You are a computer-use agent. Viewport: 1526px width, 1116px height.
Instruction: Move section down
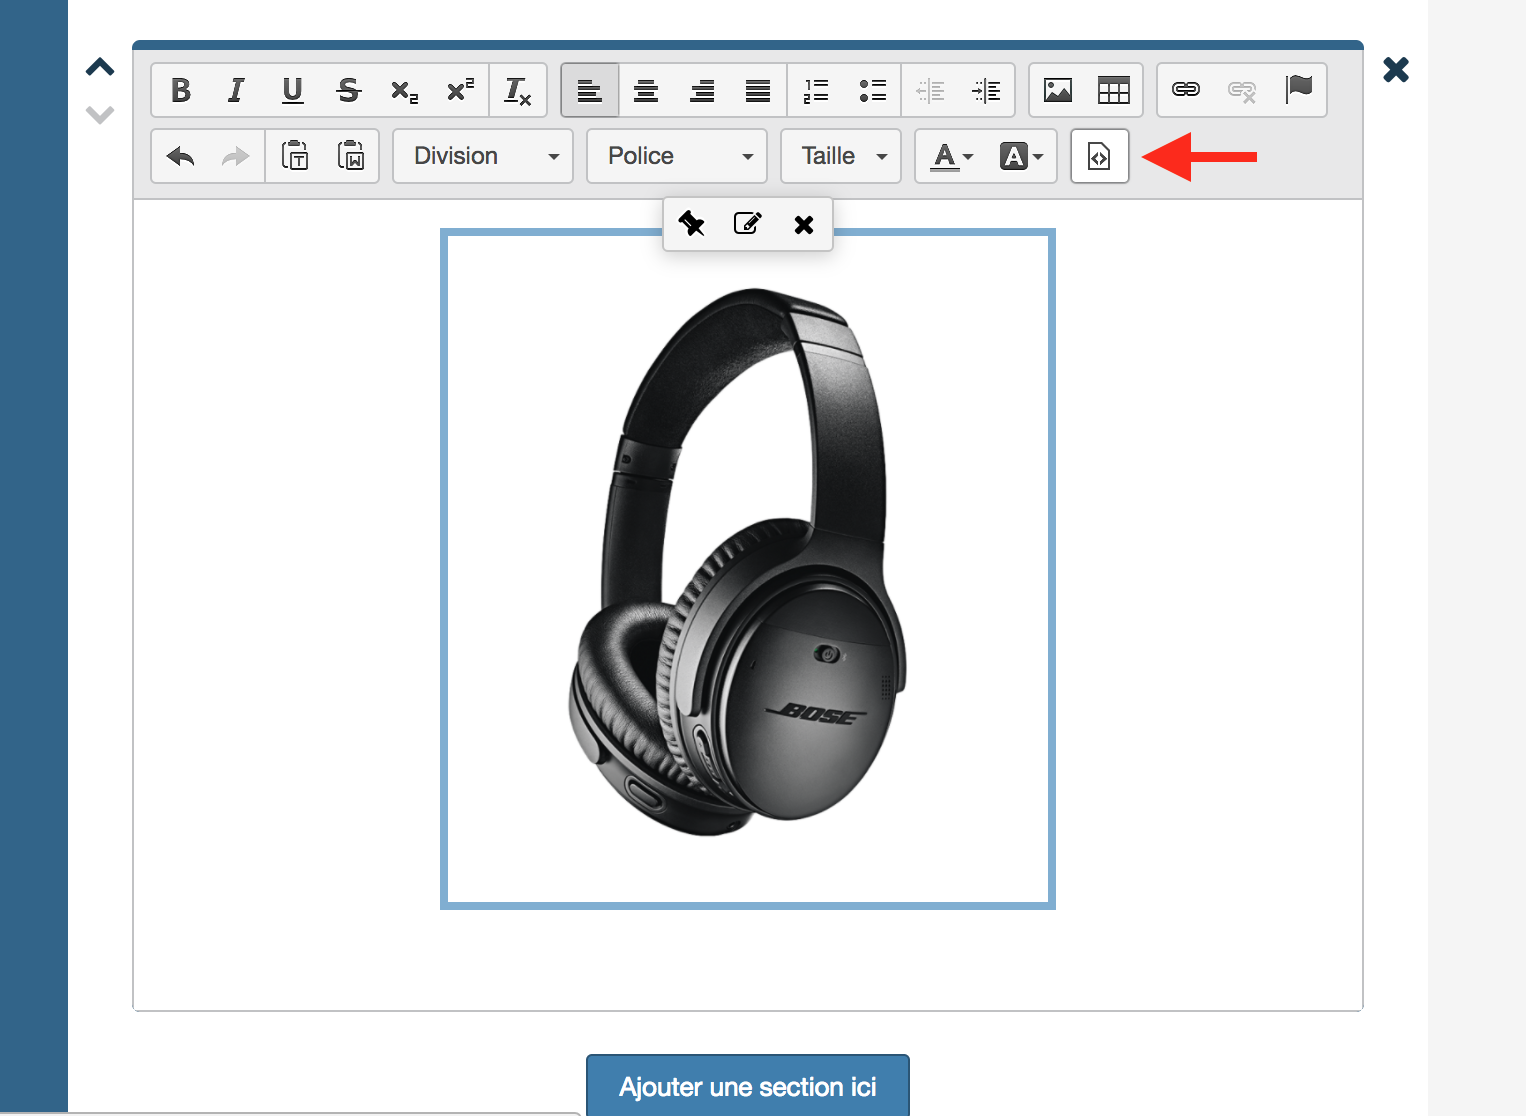pos(100,115)
